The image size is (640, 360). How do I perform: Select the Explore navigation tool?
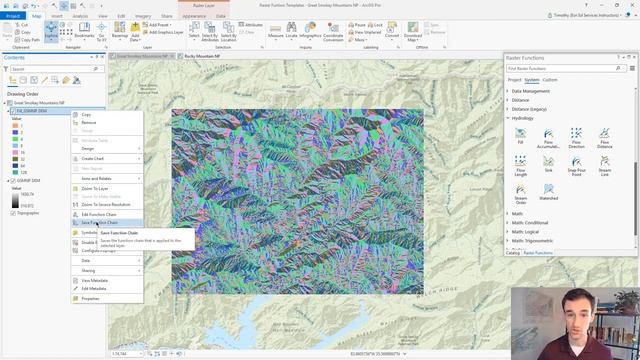tap(51, 31)
